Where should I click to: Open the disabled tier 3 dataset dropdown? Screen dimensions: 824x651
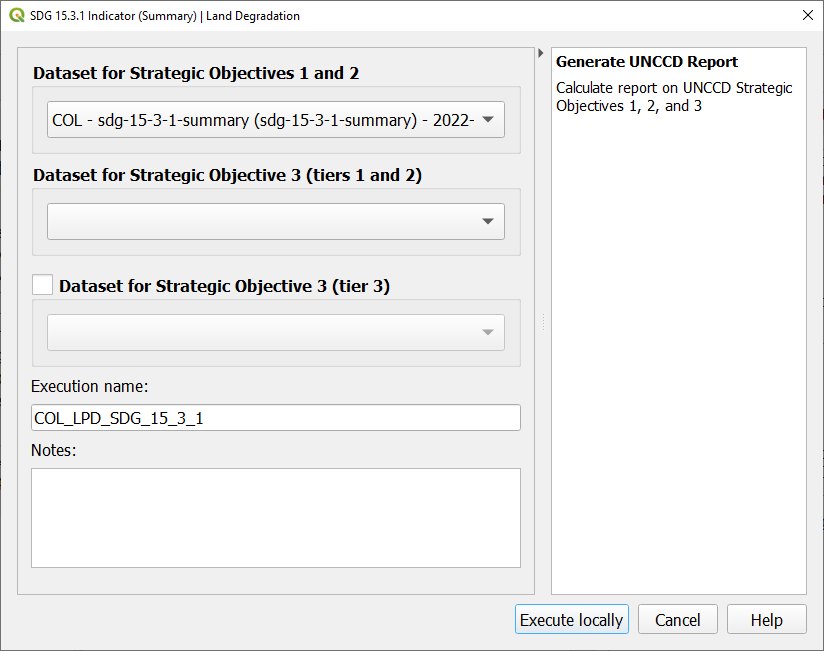(x=275, y=333)
